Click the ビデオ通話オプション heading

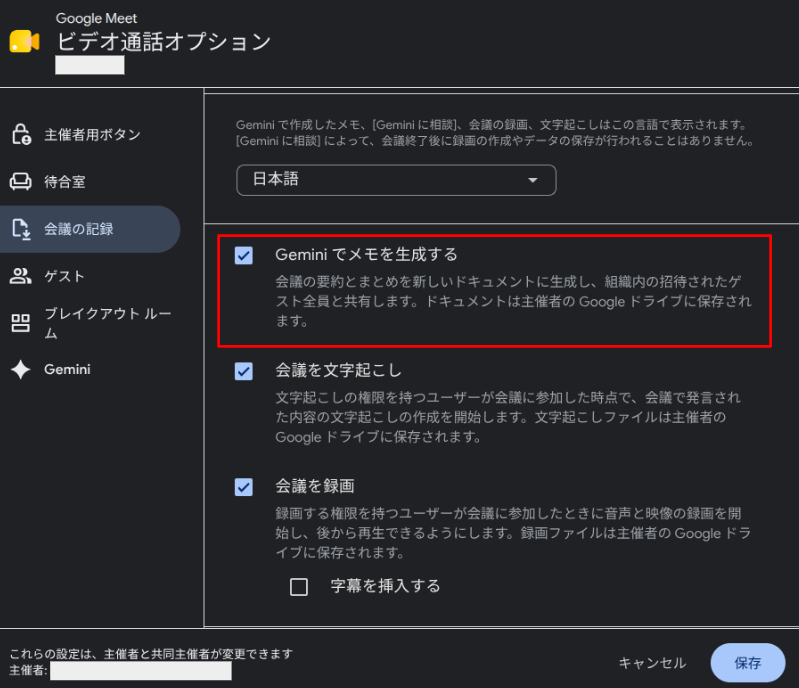(164, 42)
